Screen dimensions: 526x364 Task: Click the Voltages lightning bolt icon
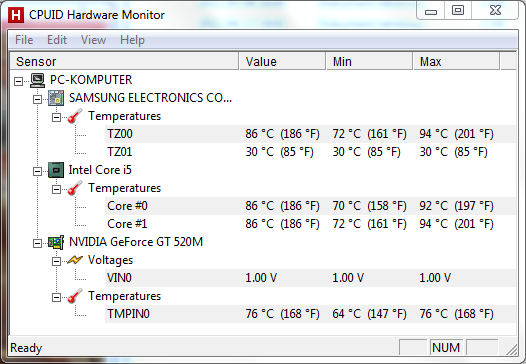(75, 260)
